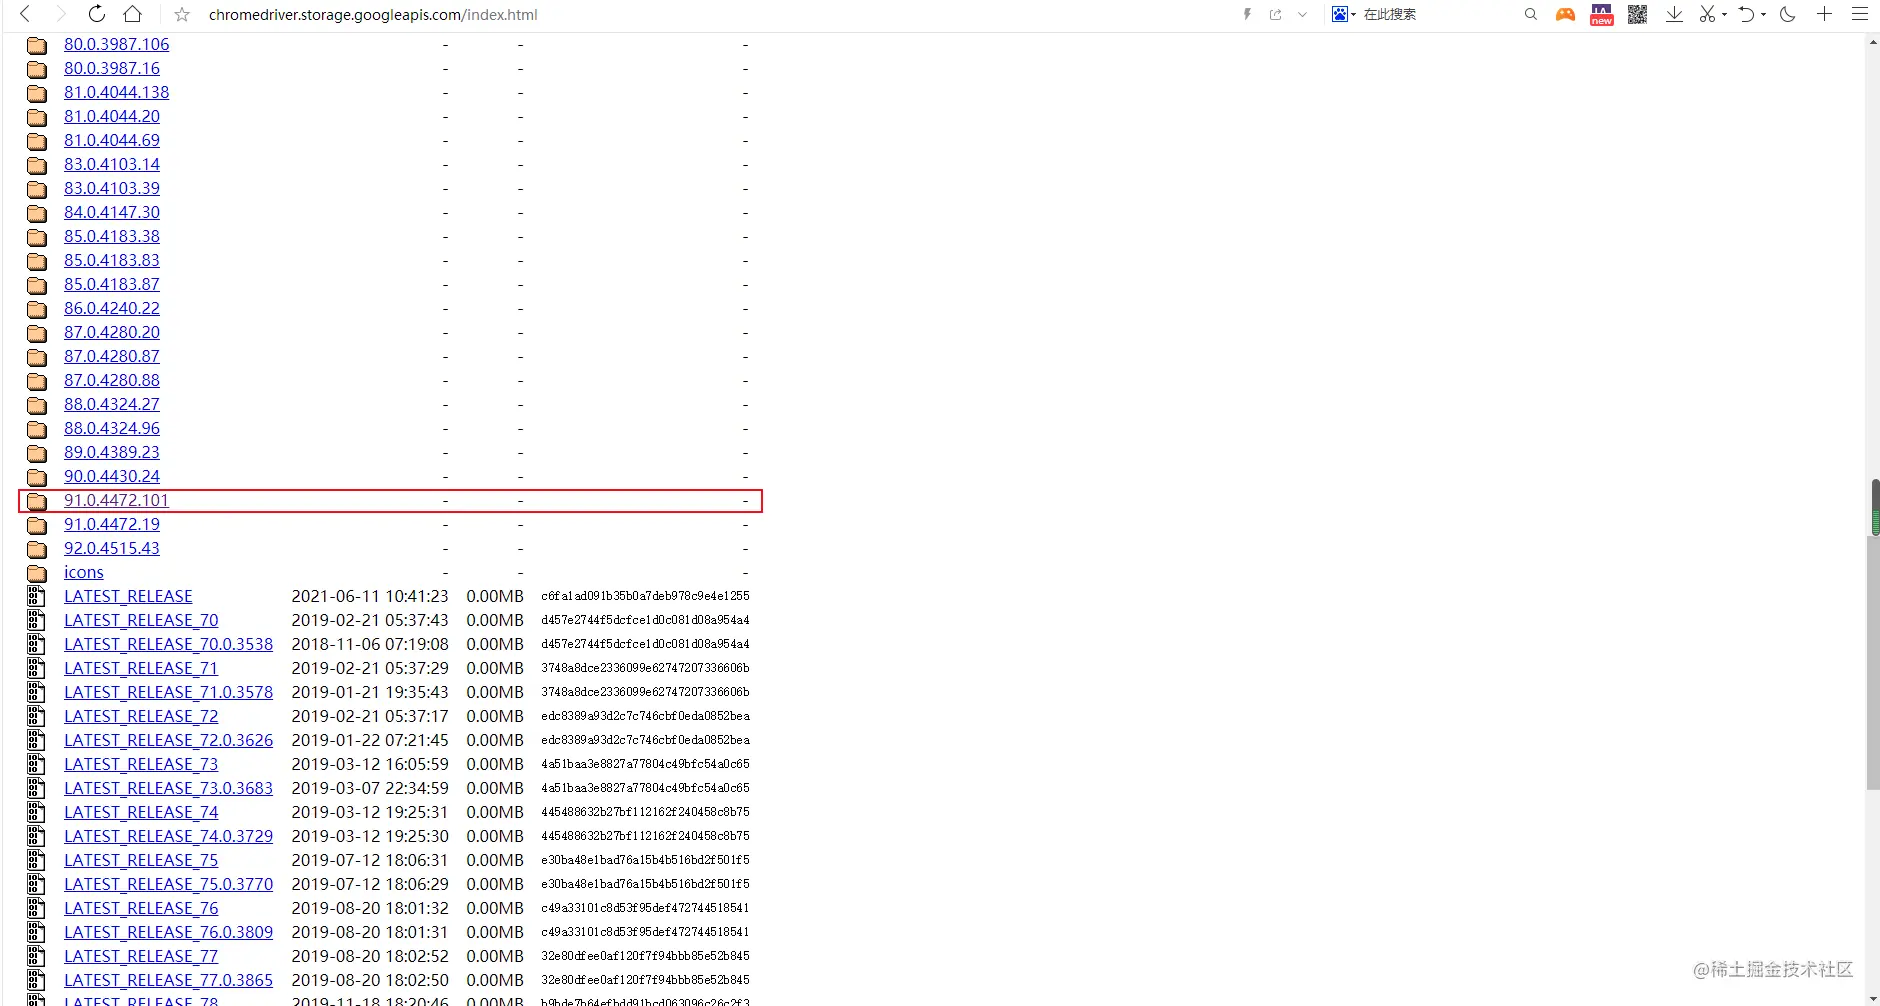Select the date 2021-06-11 10:41:23

[x=370, y=596]
